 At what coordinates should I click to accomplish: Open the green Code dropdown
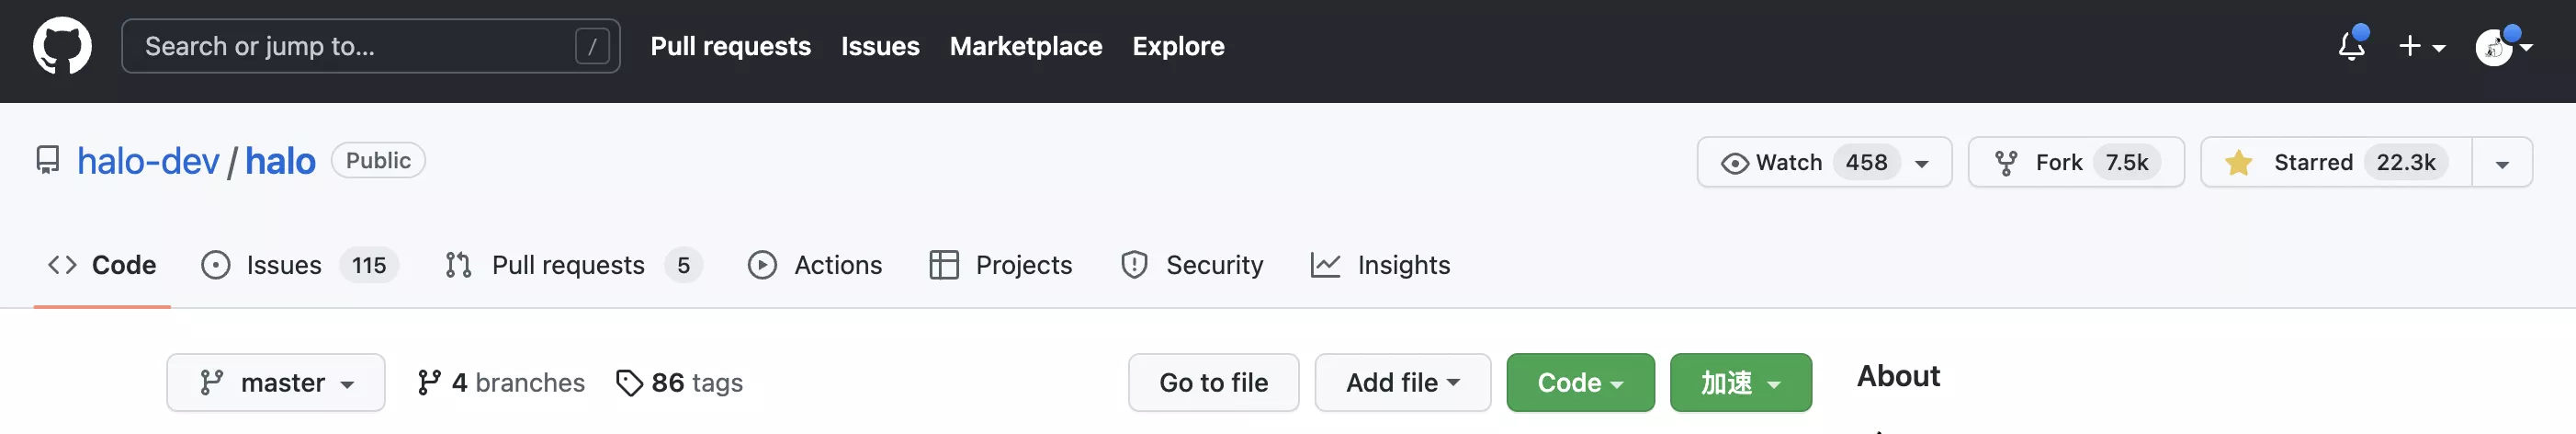(x=1579, y=382)
